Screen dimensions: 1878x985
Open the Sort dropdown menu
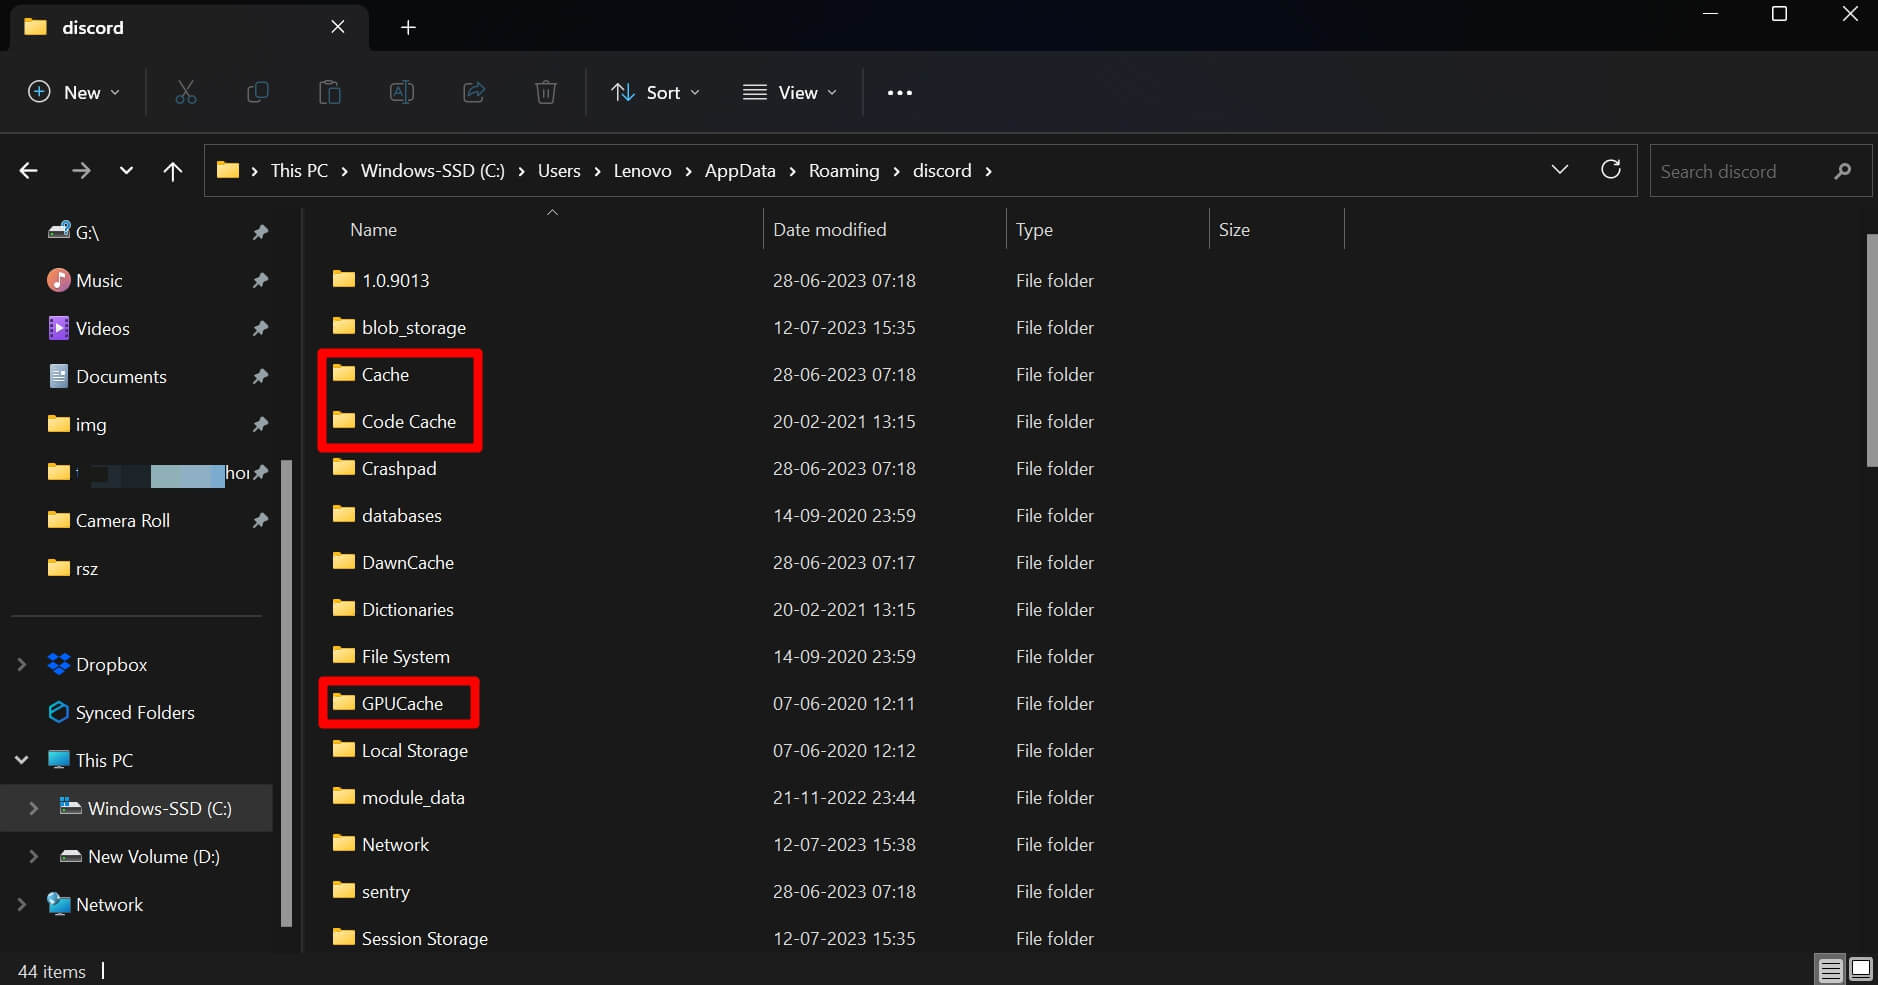[655, 92]
